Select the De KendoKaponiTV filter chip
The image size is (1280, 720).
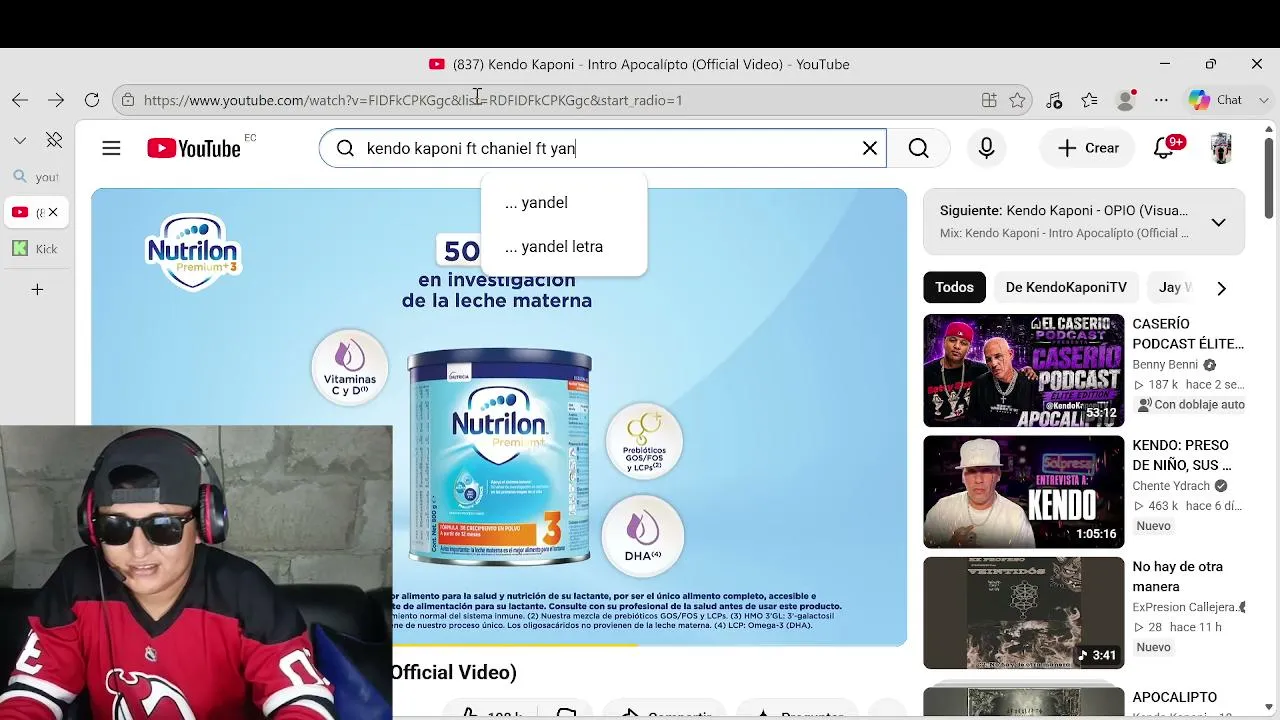click(x=1066, y=288)
